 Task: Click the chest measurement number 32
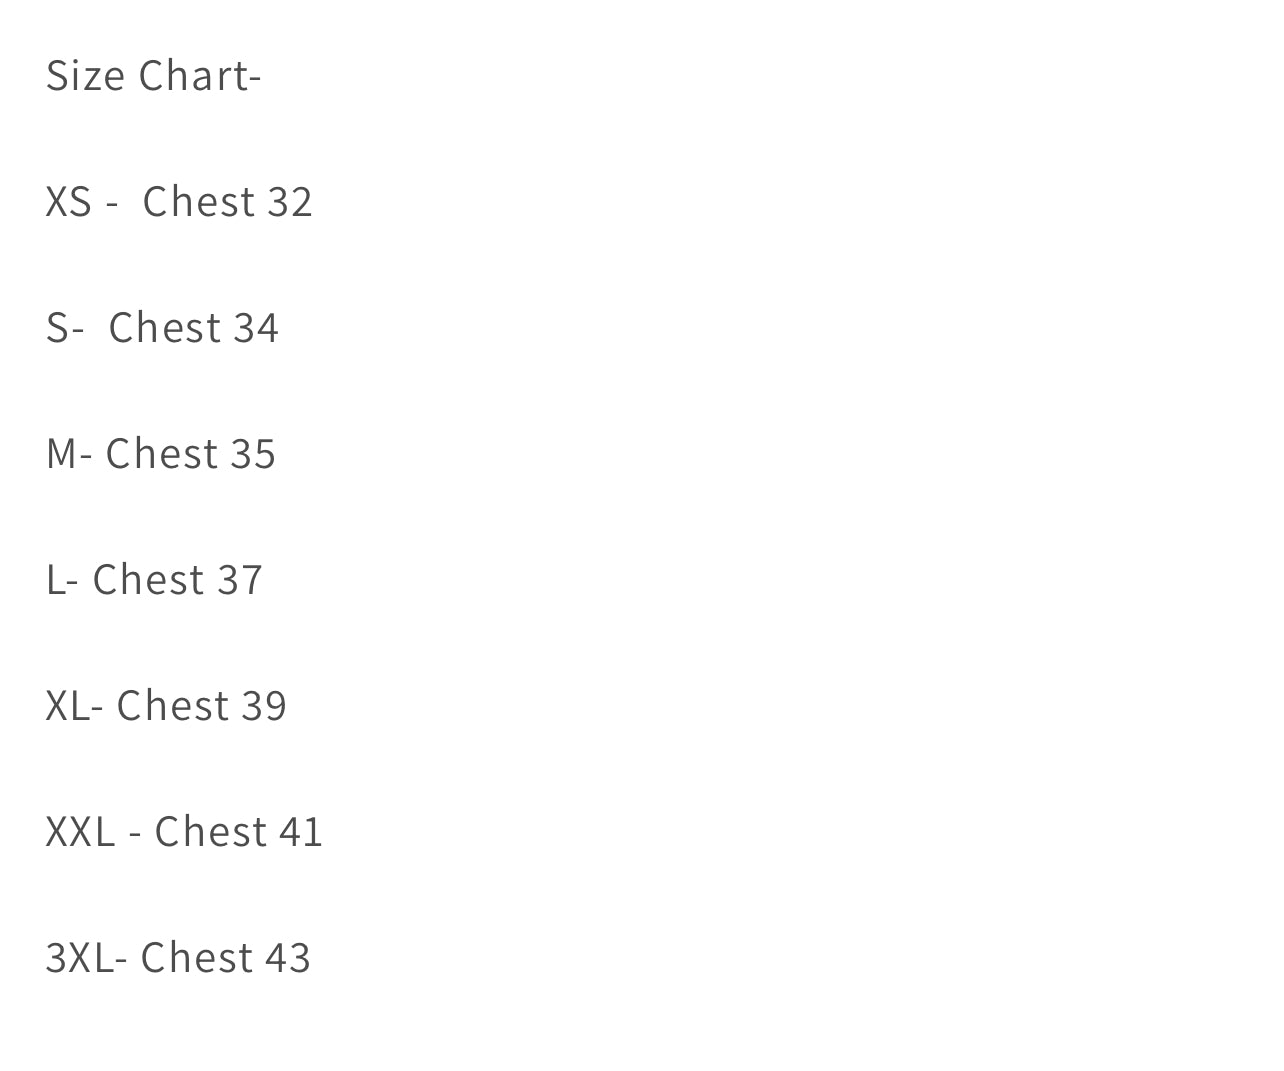pos(290,202)
